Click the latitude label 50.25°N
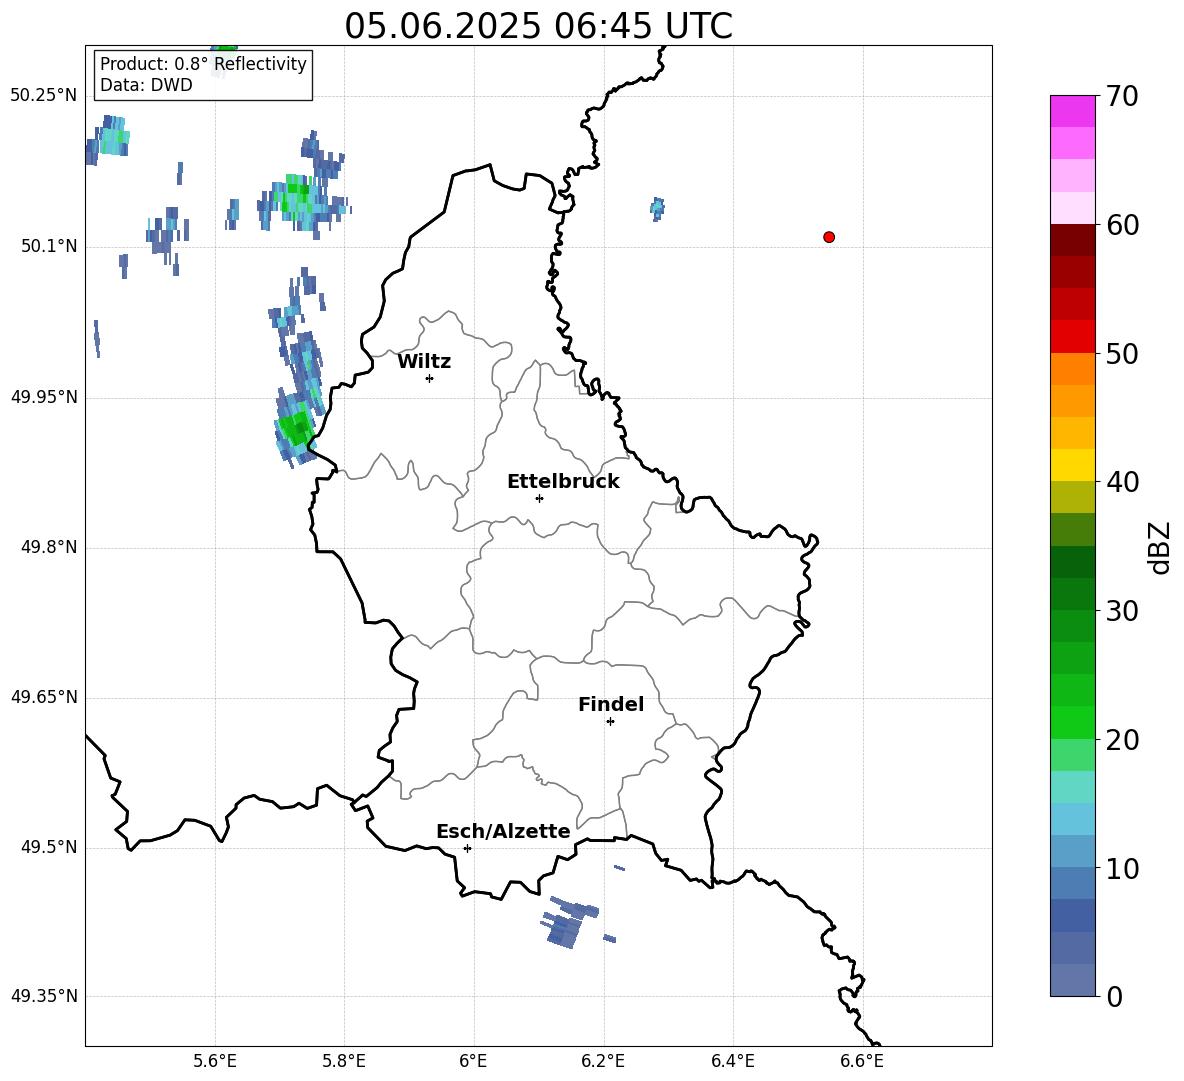This screenshot has width=1184, height=1081. [x=44, y=96]
